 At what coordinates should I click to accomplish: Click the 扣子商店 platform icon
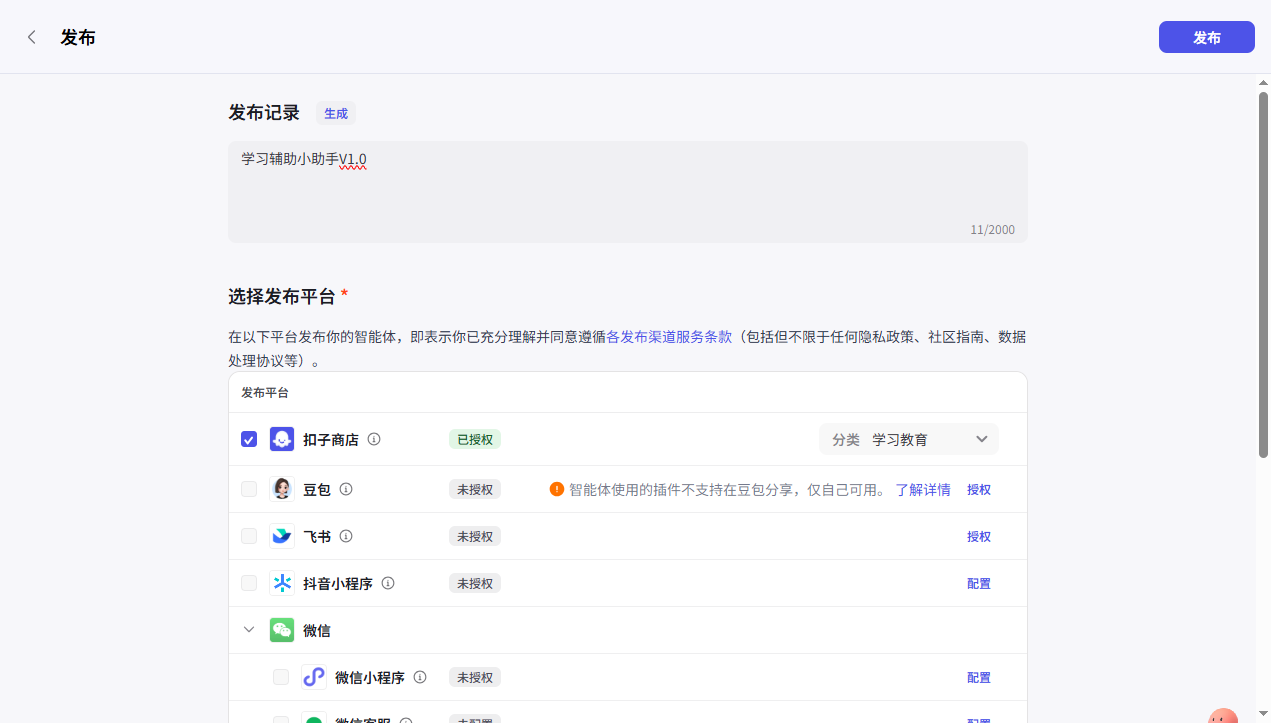[281, 438]
